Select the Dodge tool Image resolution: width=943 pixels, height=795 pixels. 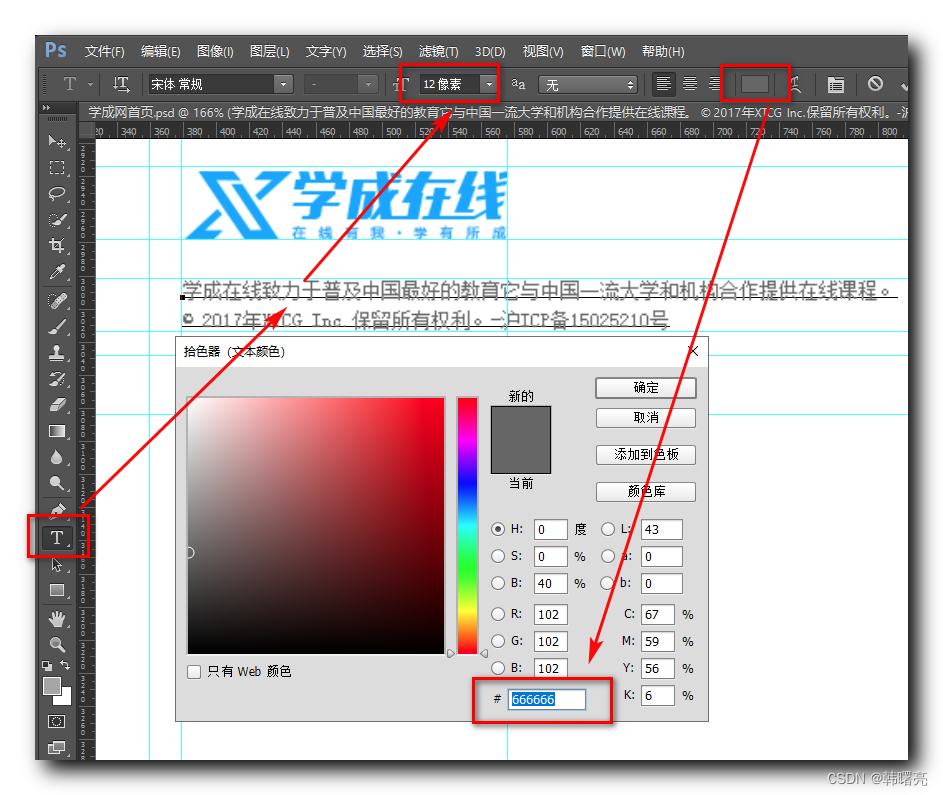pos(57,483)
